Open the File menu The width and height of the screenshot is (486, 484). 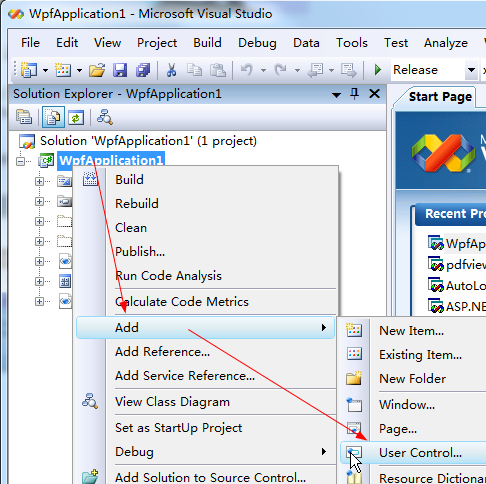click(30, 43)
